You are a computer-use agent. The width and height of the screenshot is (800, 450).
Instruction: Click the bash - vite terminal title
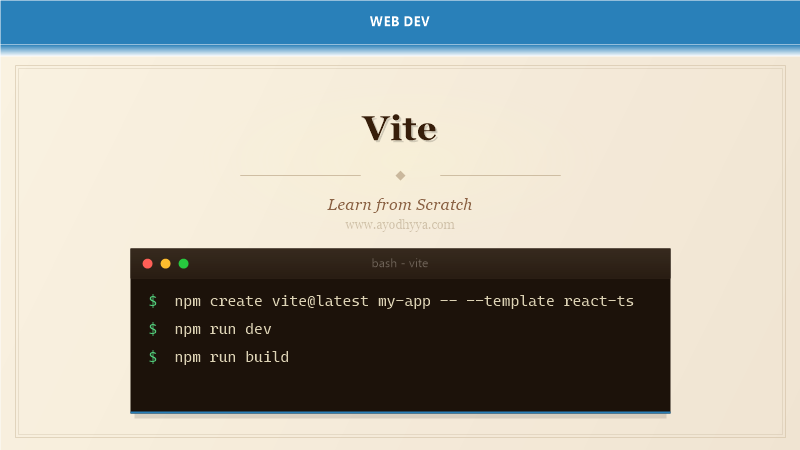(399, 263)
